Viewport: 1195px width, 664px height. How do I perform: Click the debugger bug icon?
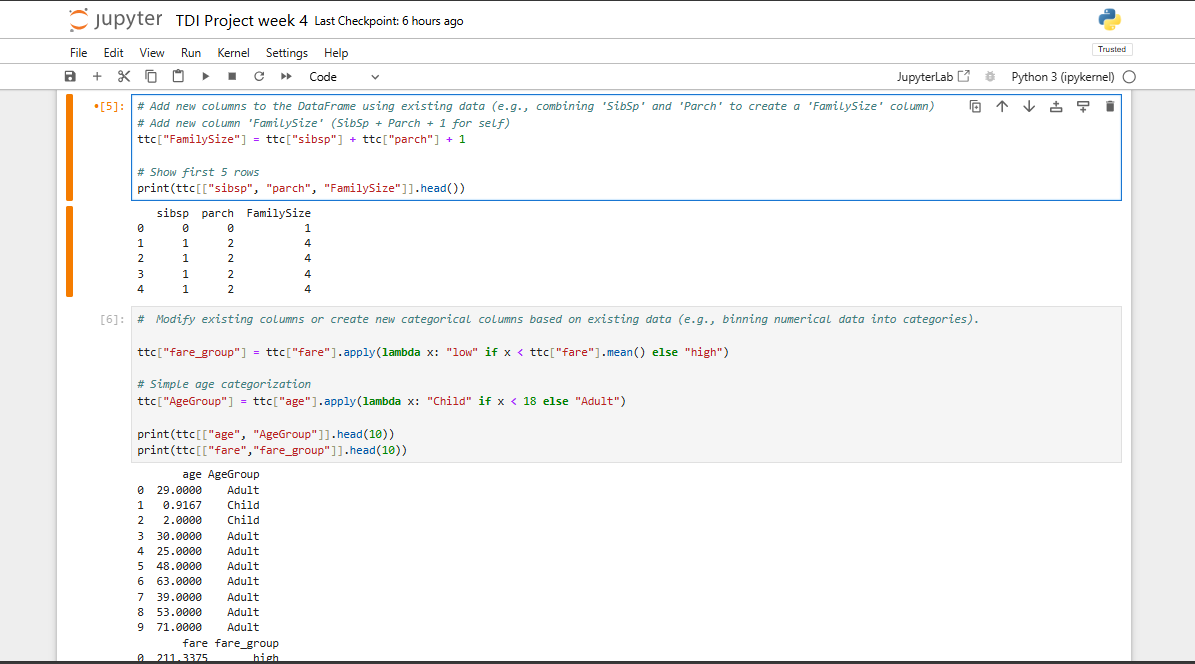[x=990, y=77]
